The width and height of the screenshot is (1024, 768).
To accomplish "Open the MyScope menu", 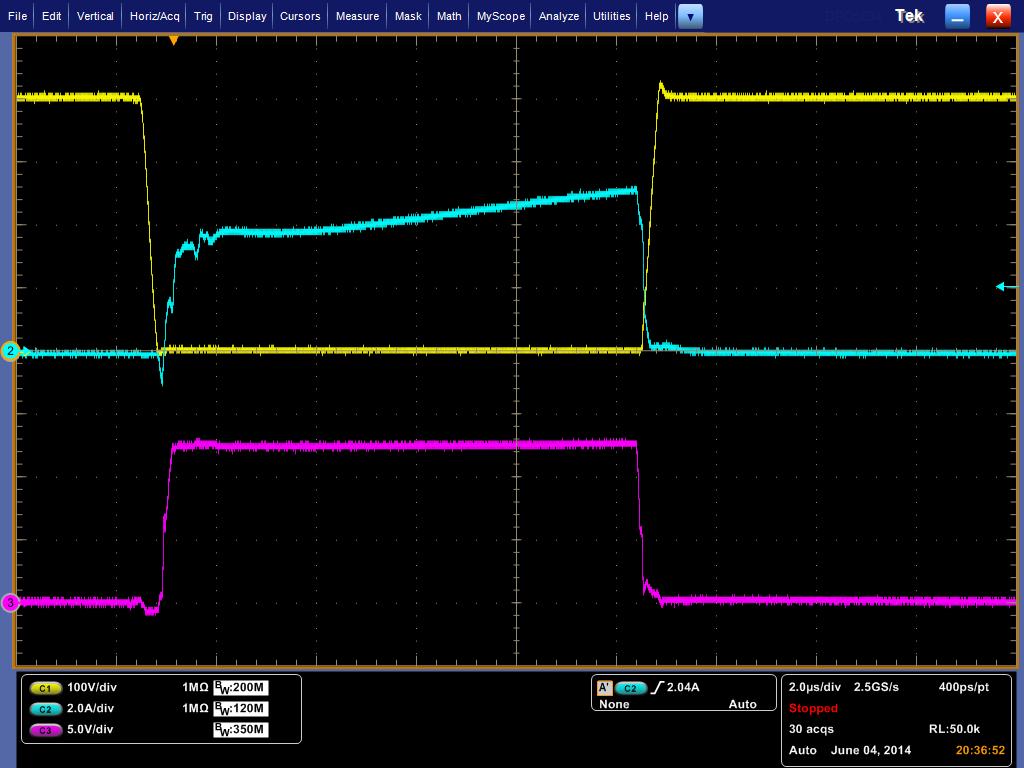I will 500,16.
